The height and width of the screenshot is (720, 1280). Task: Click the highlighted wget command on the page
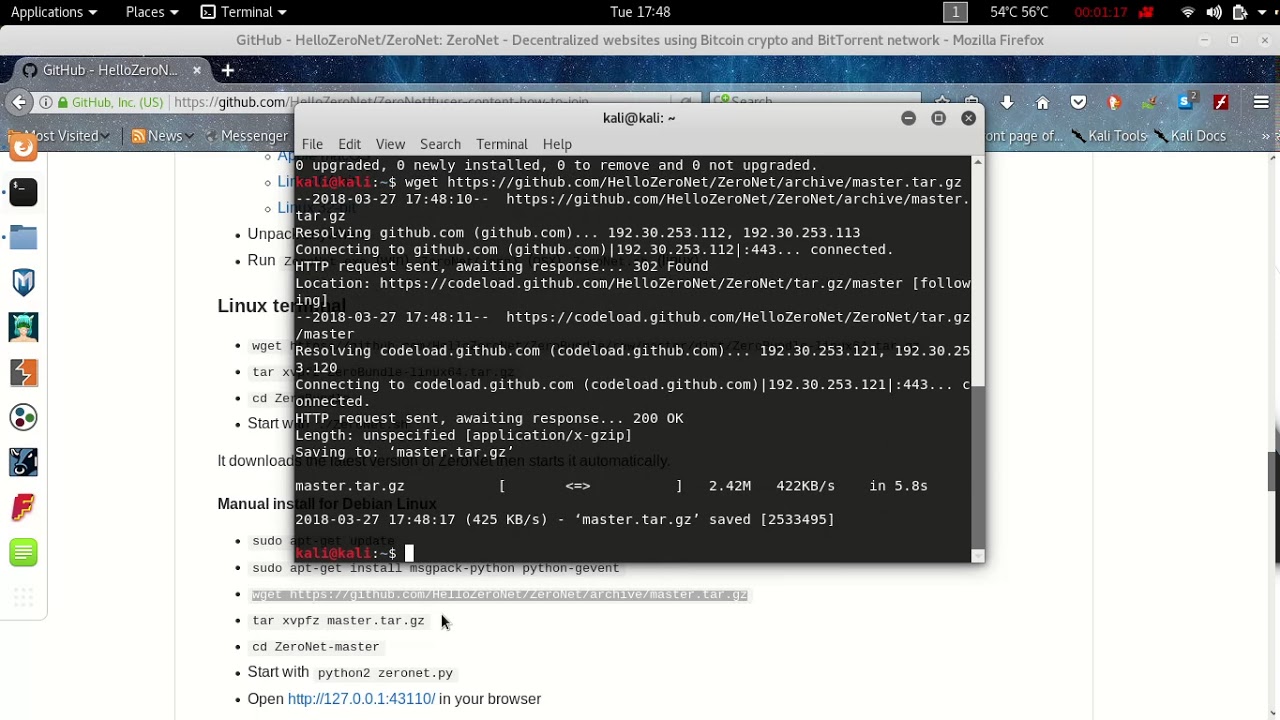tap(500, 595)
